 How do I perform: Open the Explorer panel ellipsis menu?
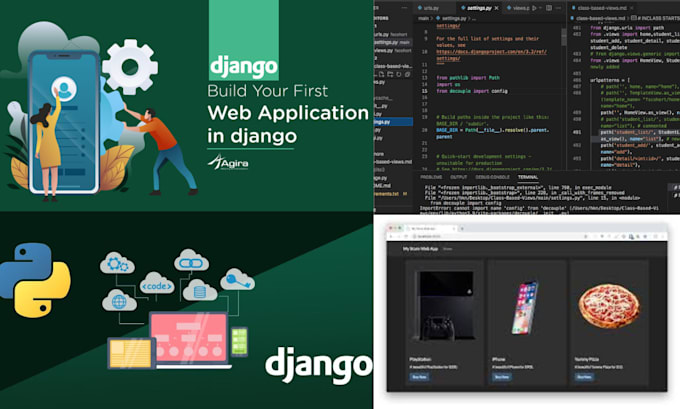tap(404, 8)
